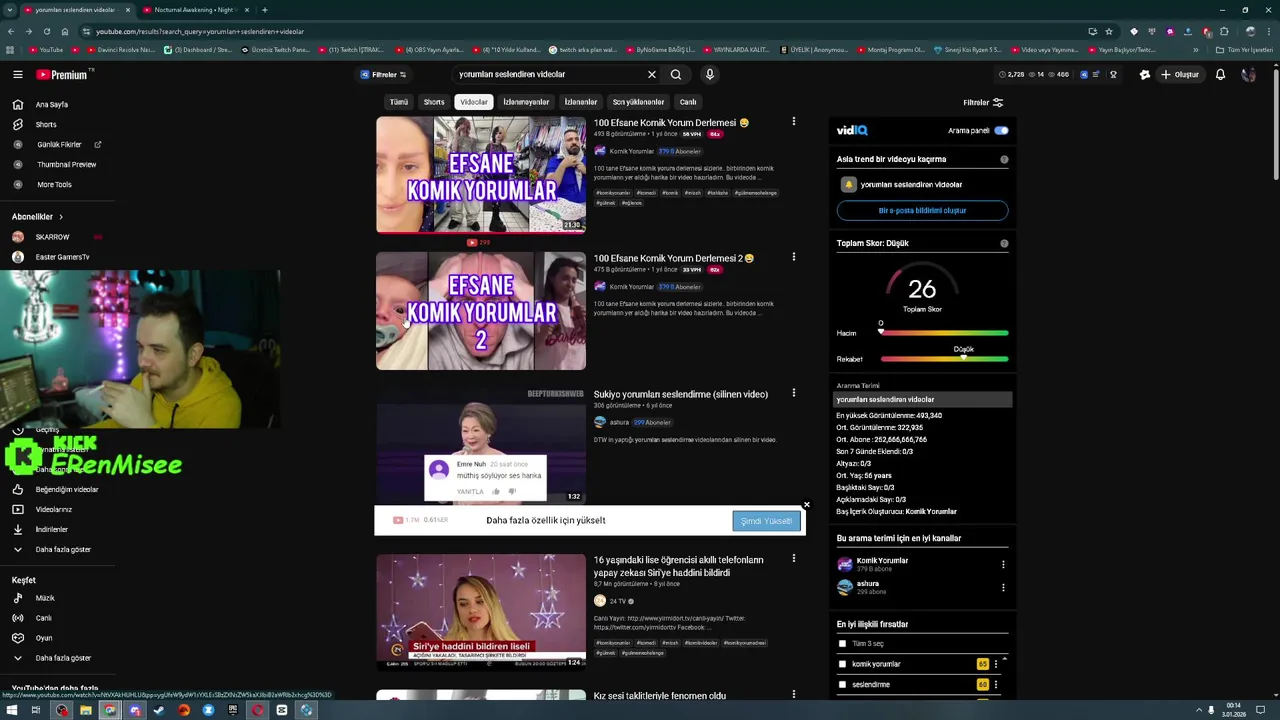Open the notifications bell
1280x720 pixels.
pyautogui.click(x=1220, y=74)
